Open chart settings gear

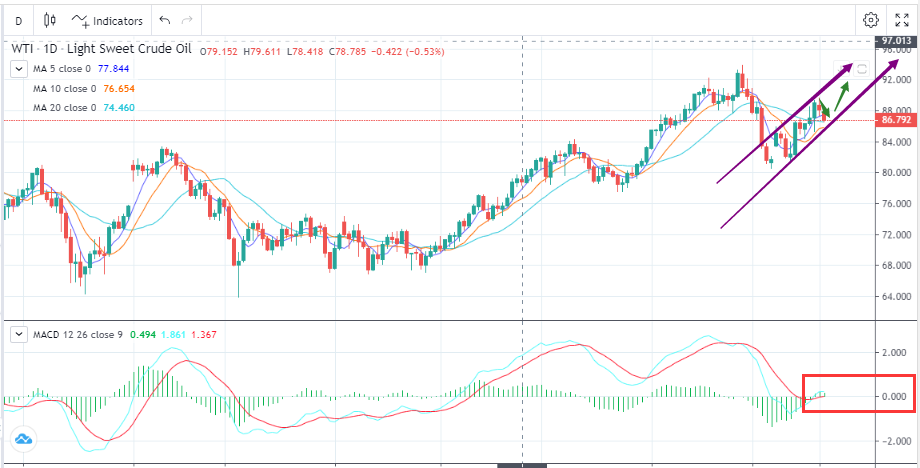[871, 20]
